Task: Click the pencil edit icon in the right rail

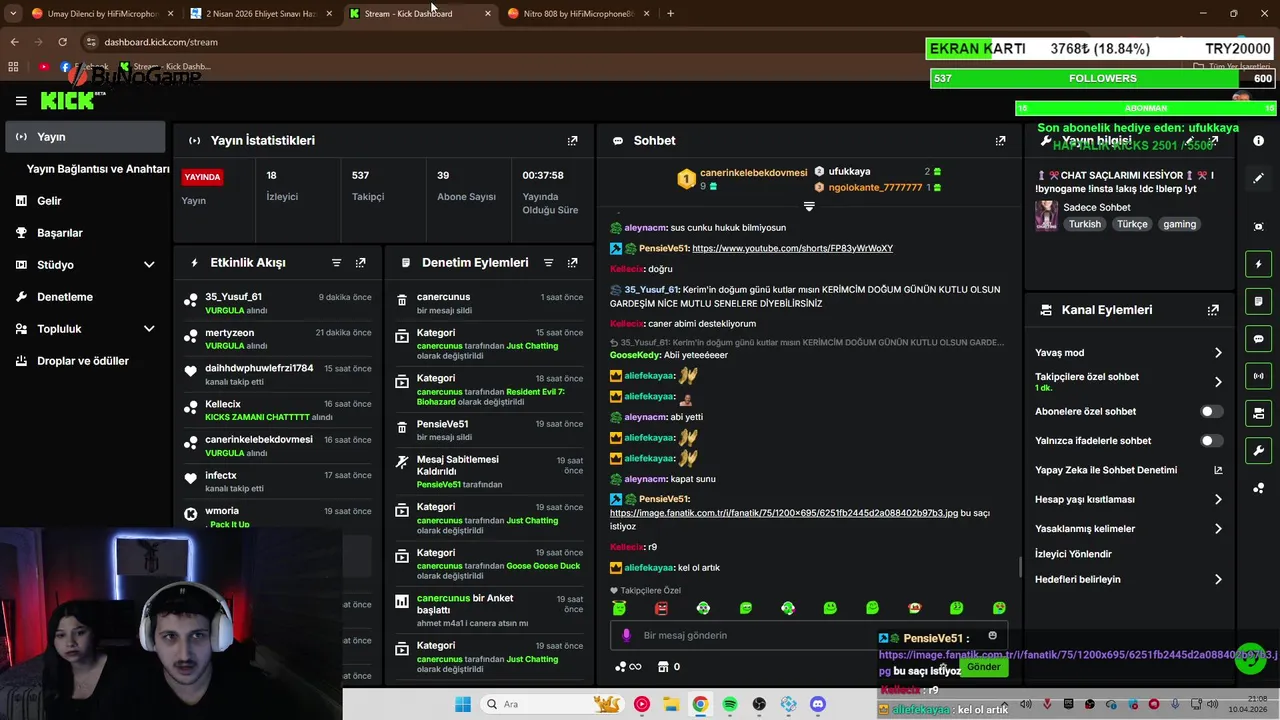Action: pos(1258,178)
